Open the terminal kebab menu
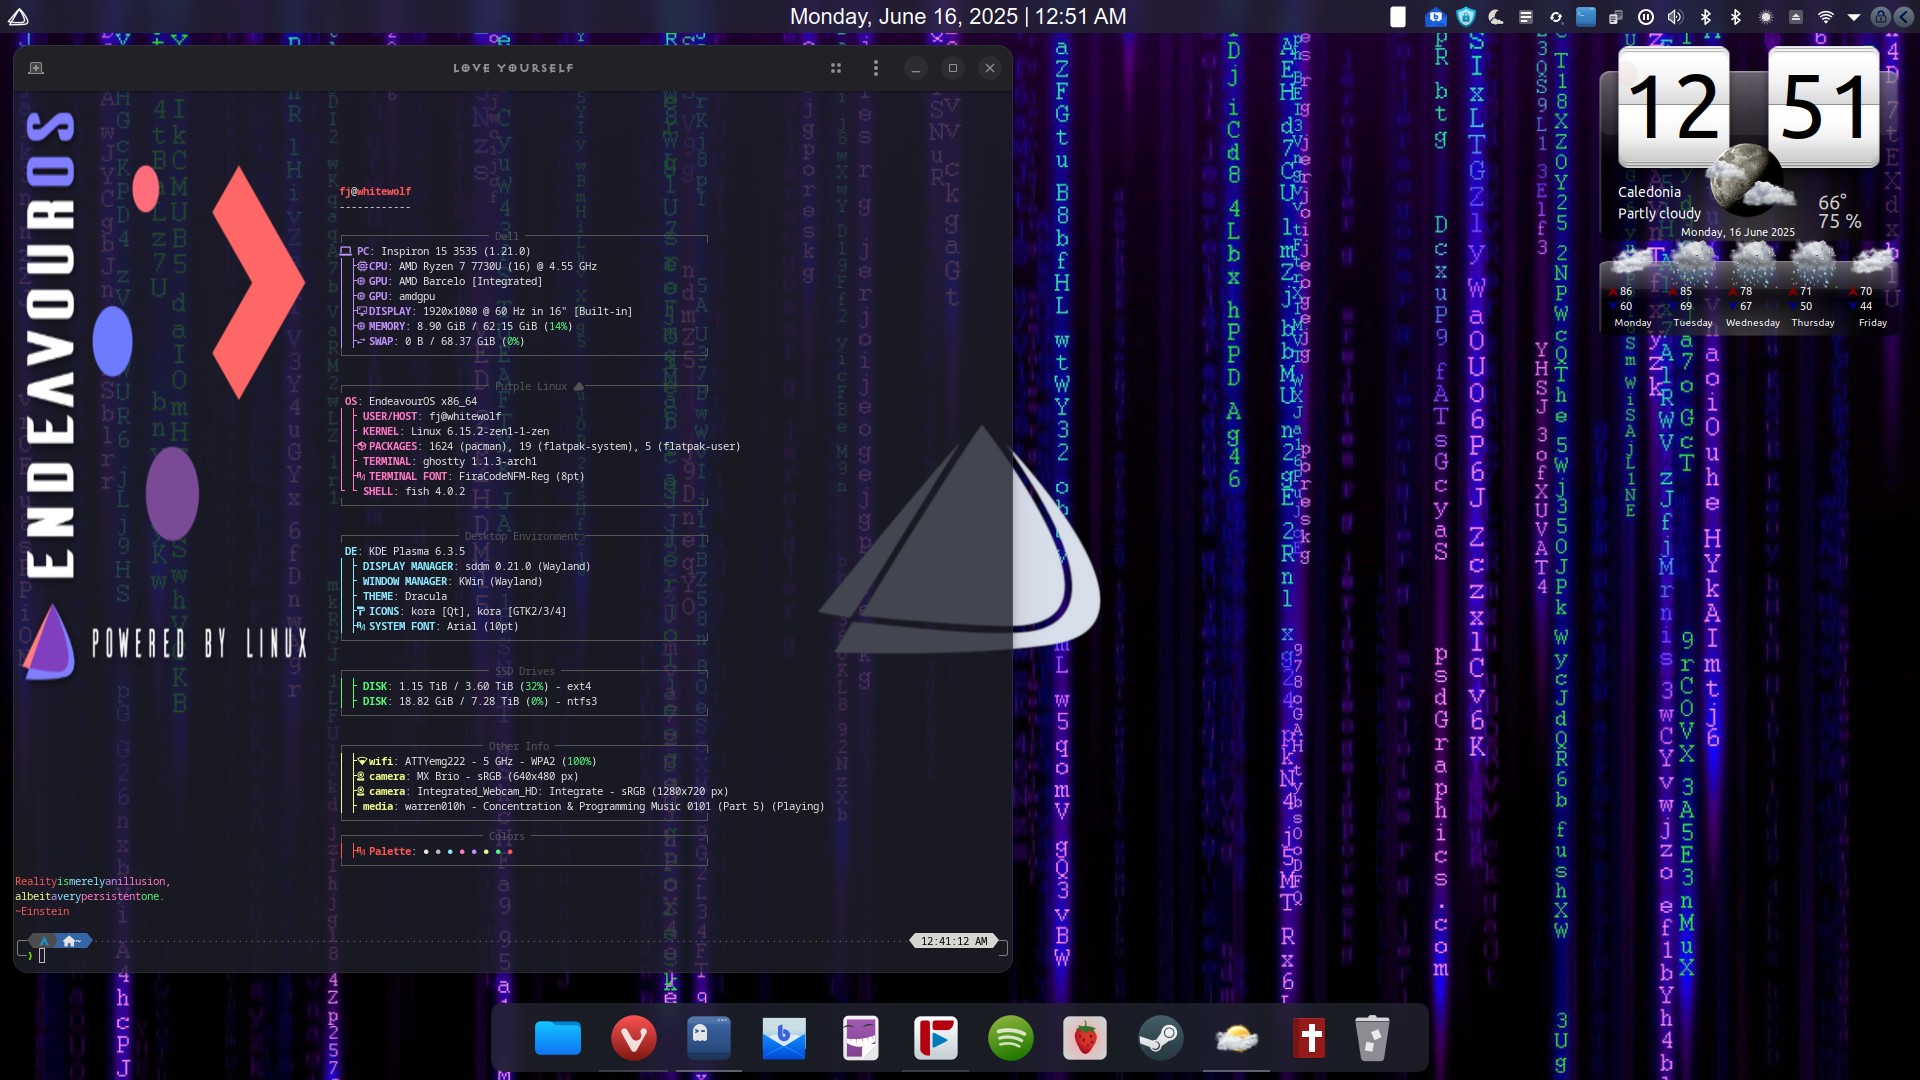This screenshot has height=1080, width=1920. point(876,68)
